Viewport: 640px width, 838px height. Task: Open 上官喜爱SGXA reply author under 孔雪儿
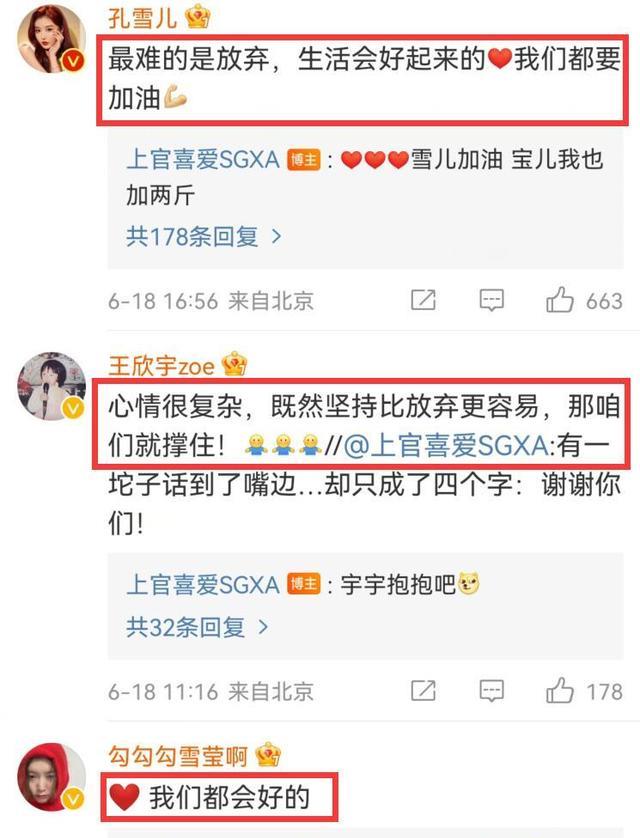click(203, 159)
